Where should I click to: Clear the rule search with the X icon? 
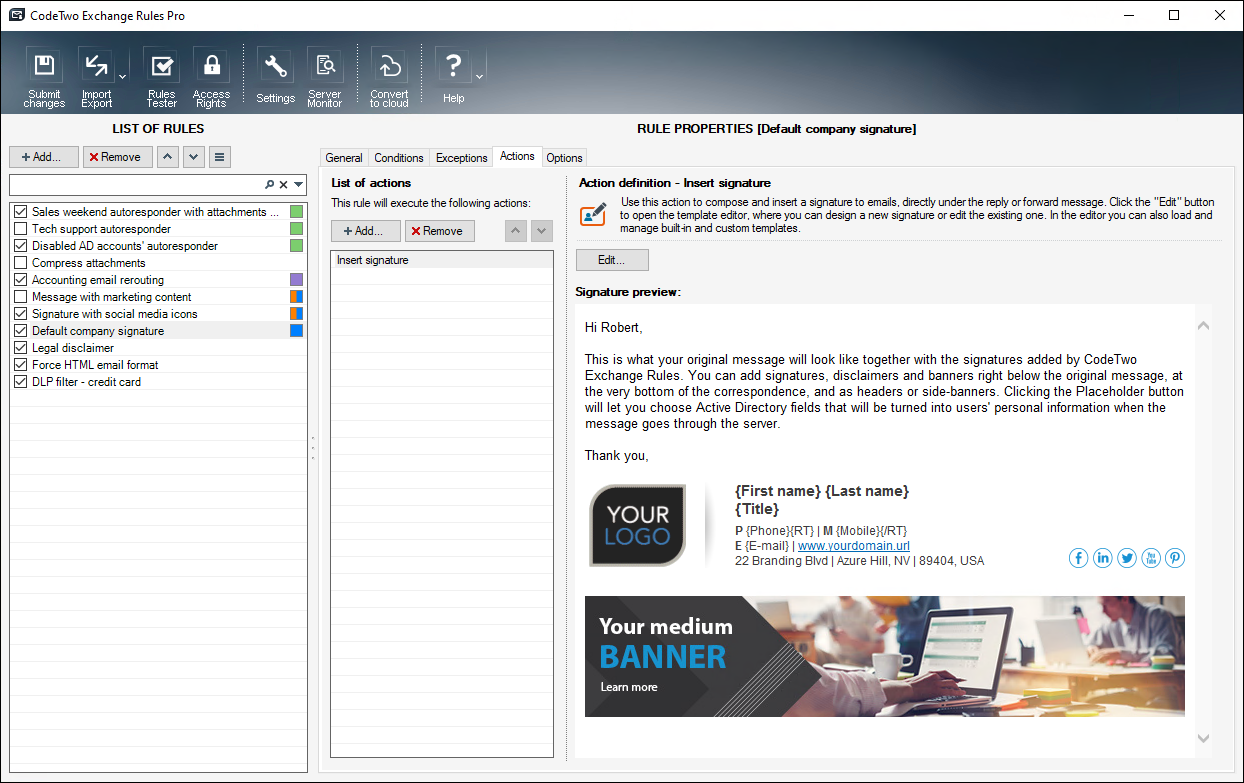(283, 185)
